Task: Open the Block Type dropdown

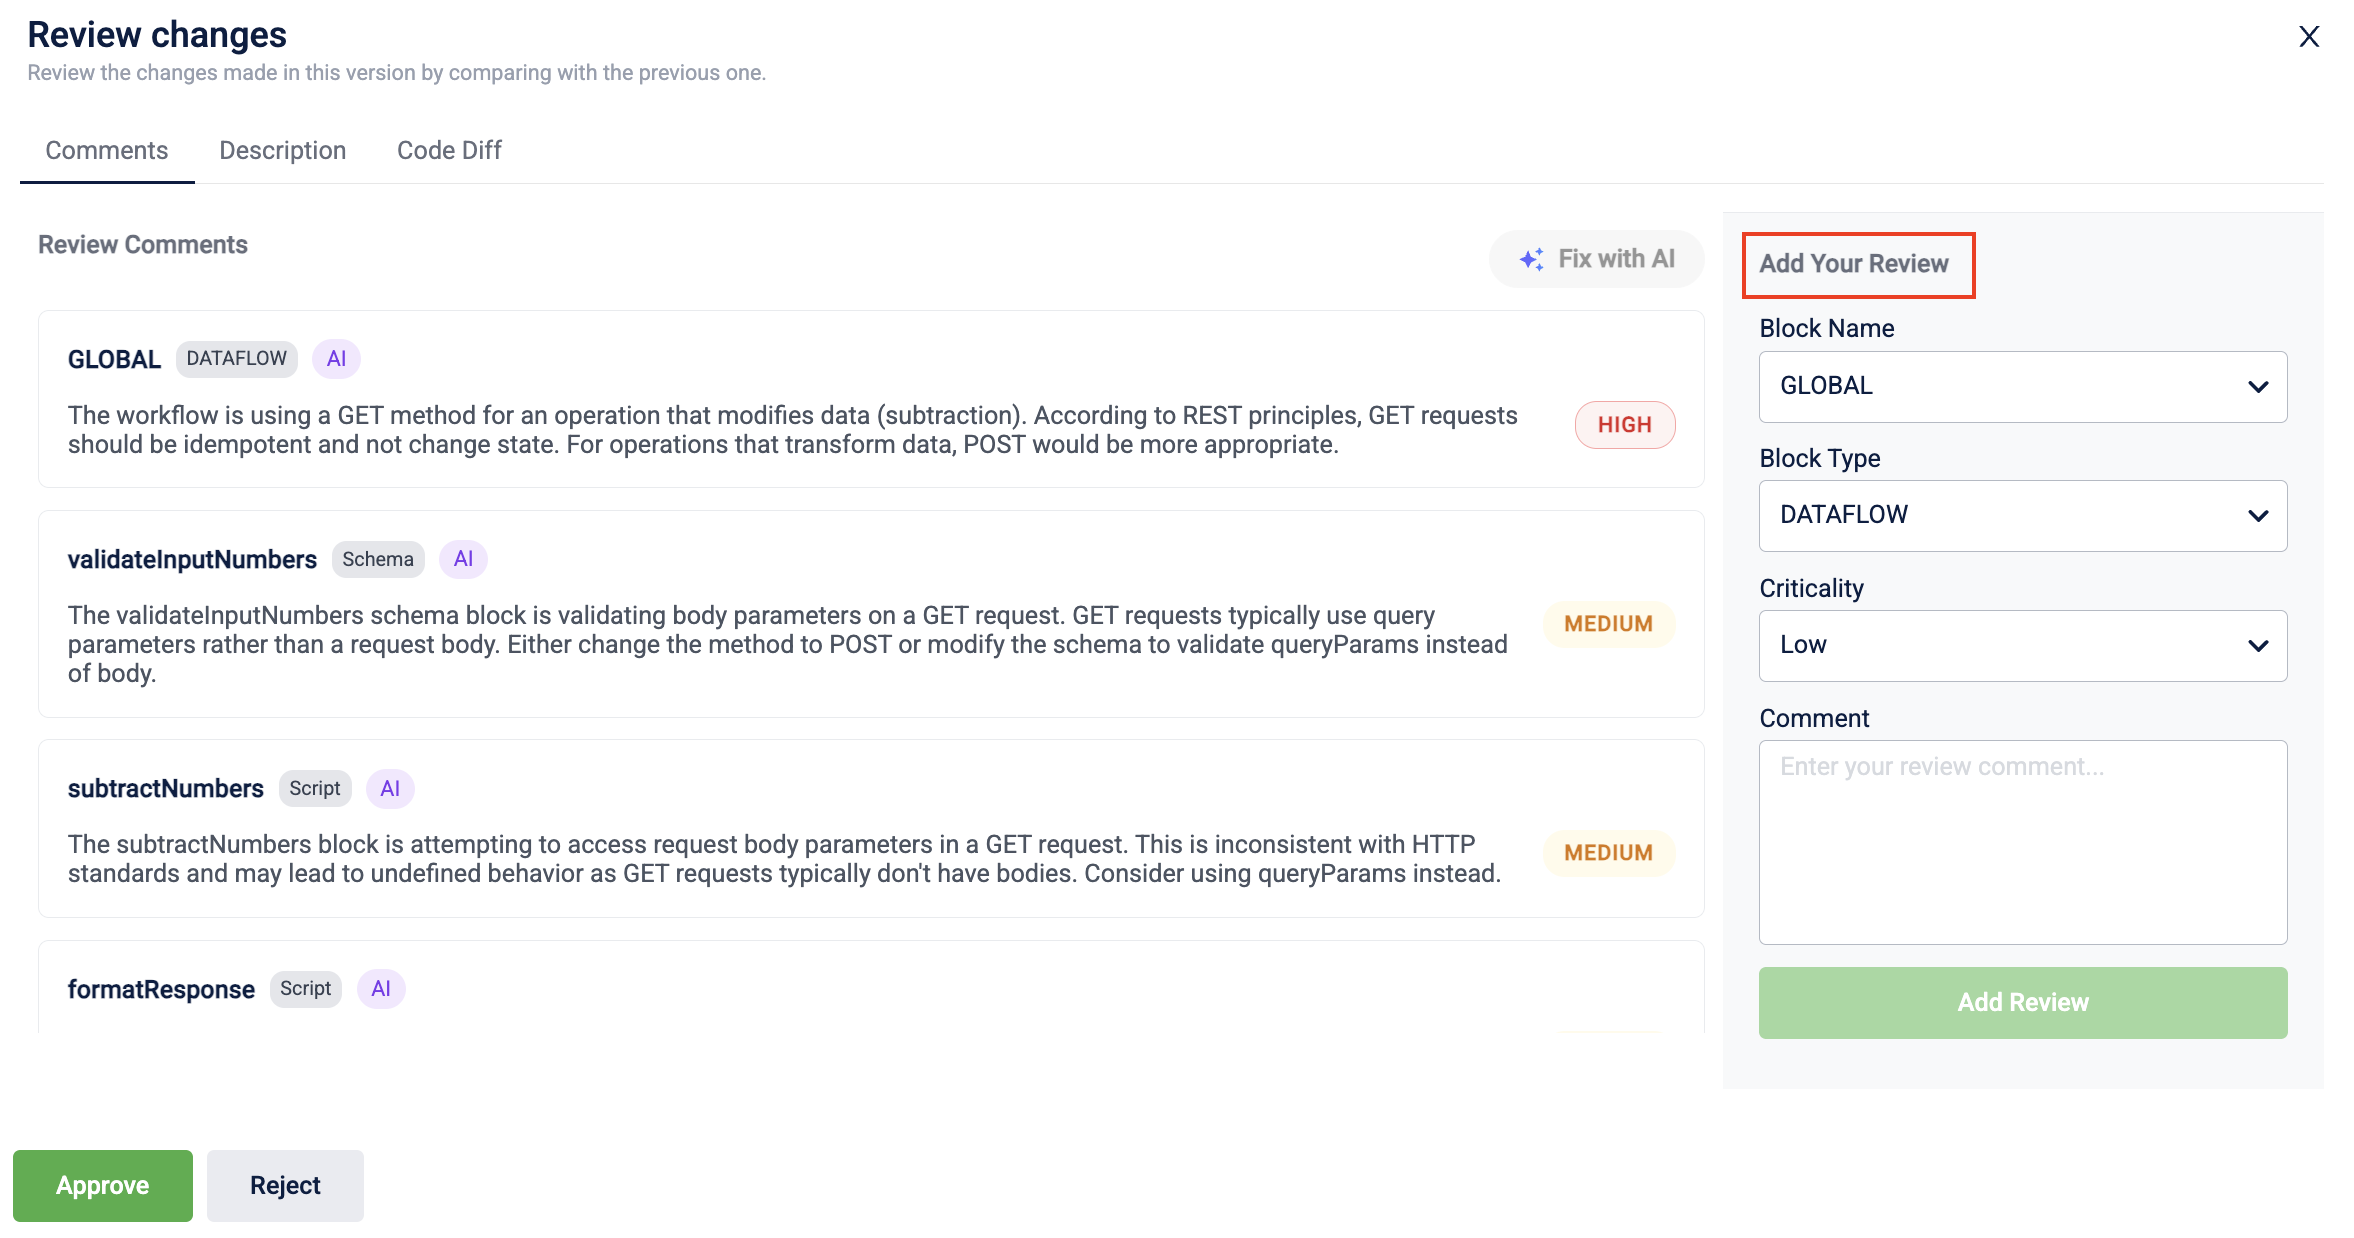Action: click(x=2022, y=515)
